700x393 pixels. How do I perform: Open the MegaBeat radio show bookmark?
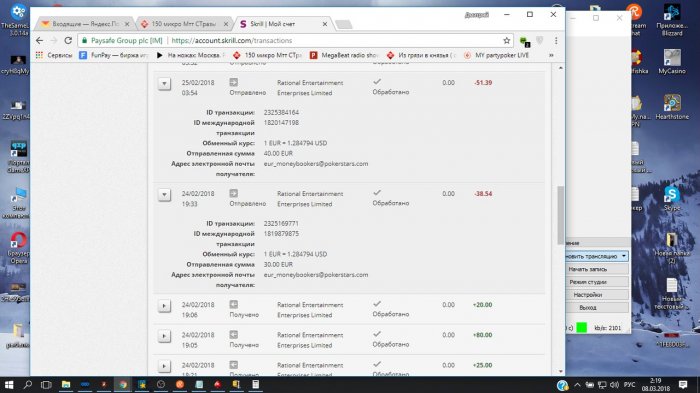tap(344, 55)
